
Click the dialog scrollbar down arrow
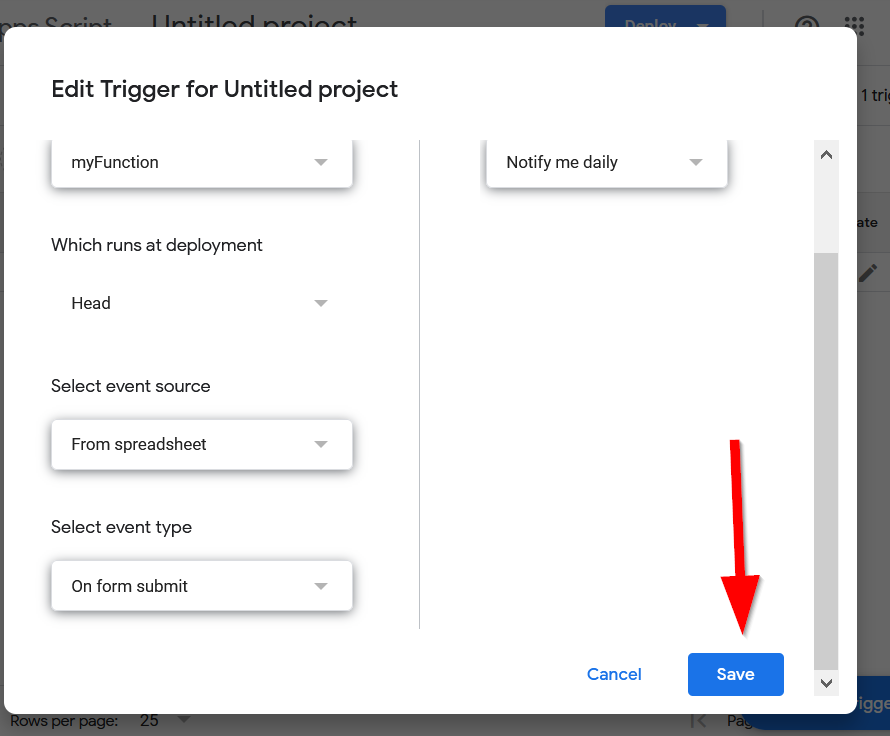(826, 683)
